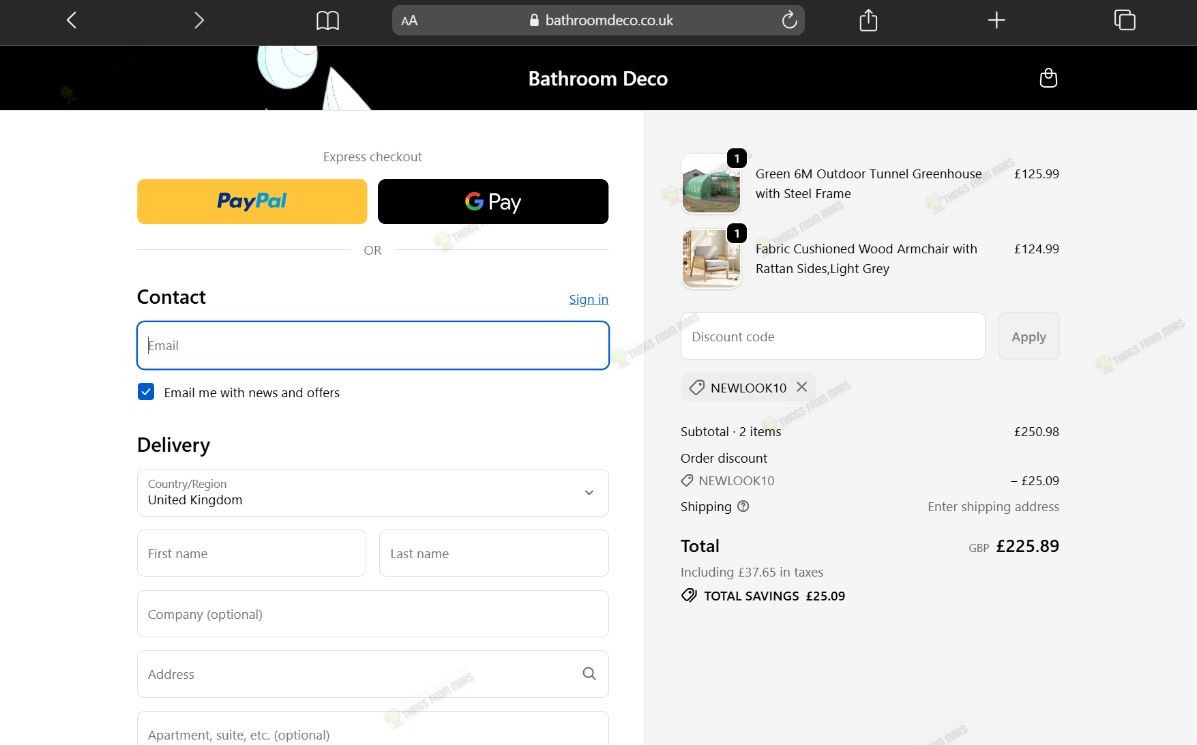Click the £124.99 armchair price
The image size is (1197, 745).
coord(1036,249)
